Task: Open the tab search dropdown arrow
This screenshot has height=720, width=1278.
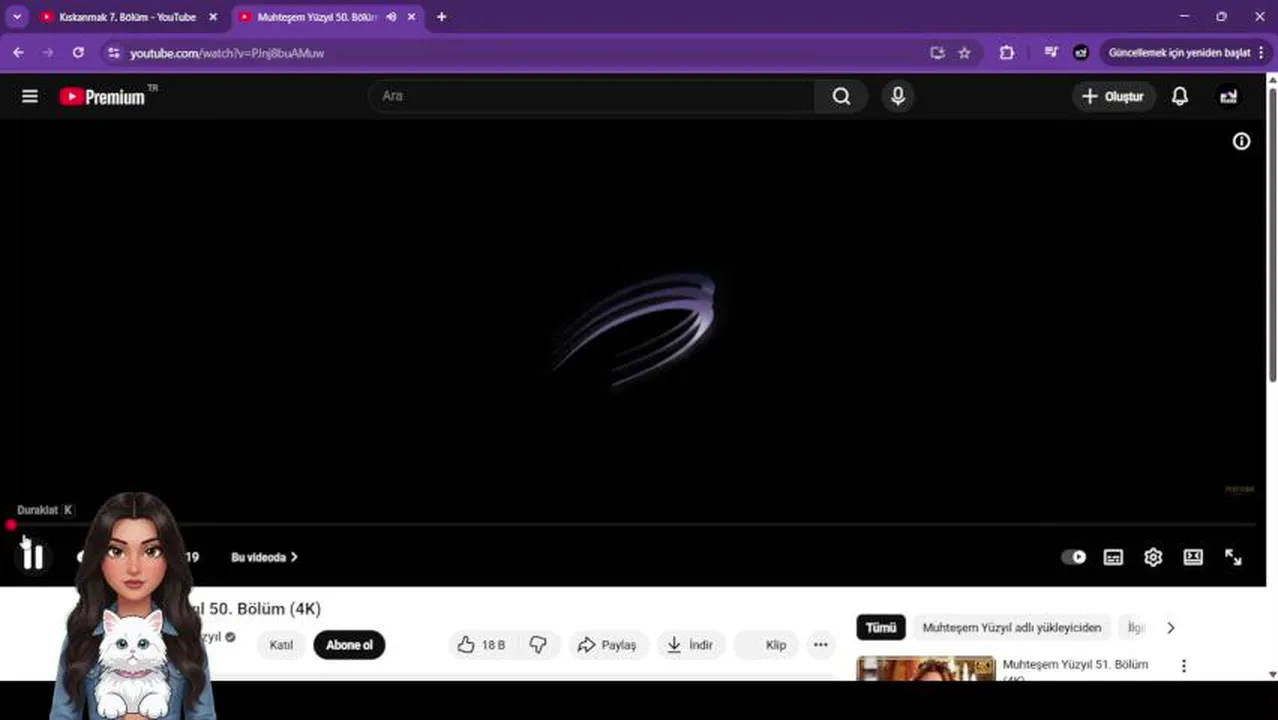Action: [x=17, y=17]
